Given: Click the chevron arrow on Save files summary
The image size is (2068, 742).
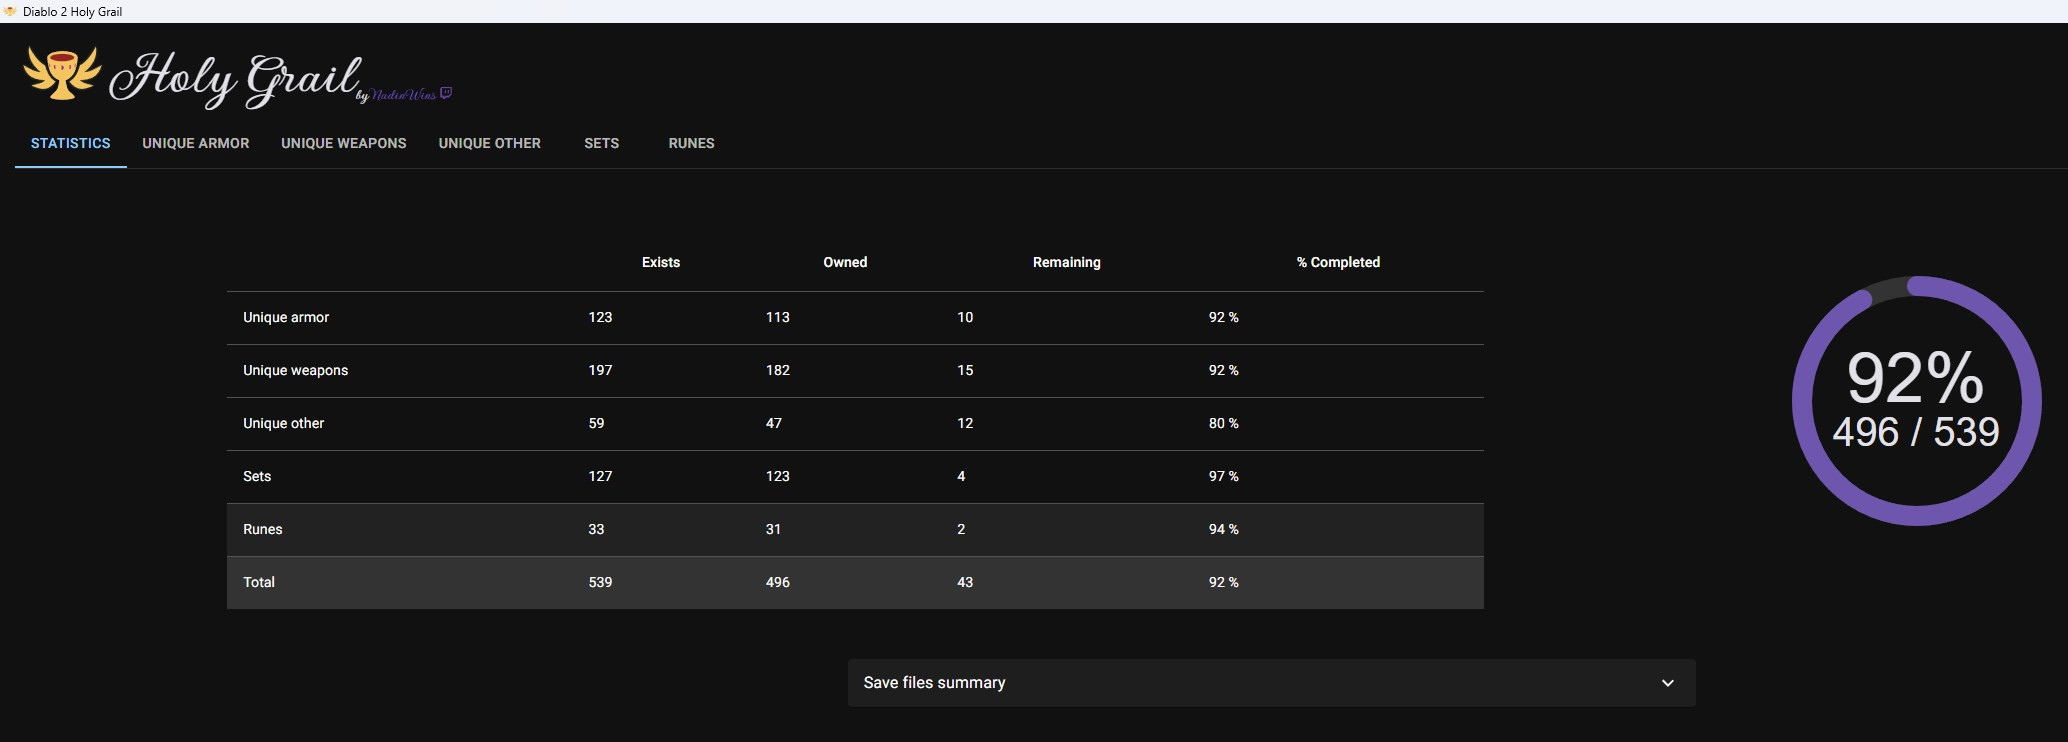Looking at the screenshot, I should point(1667,683).
